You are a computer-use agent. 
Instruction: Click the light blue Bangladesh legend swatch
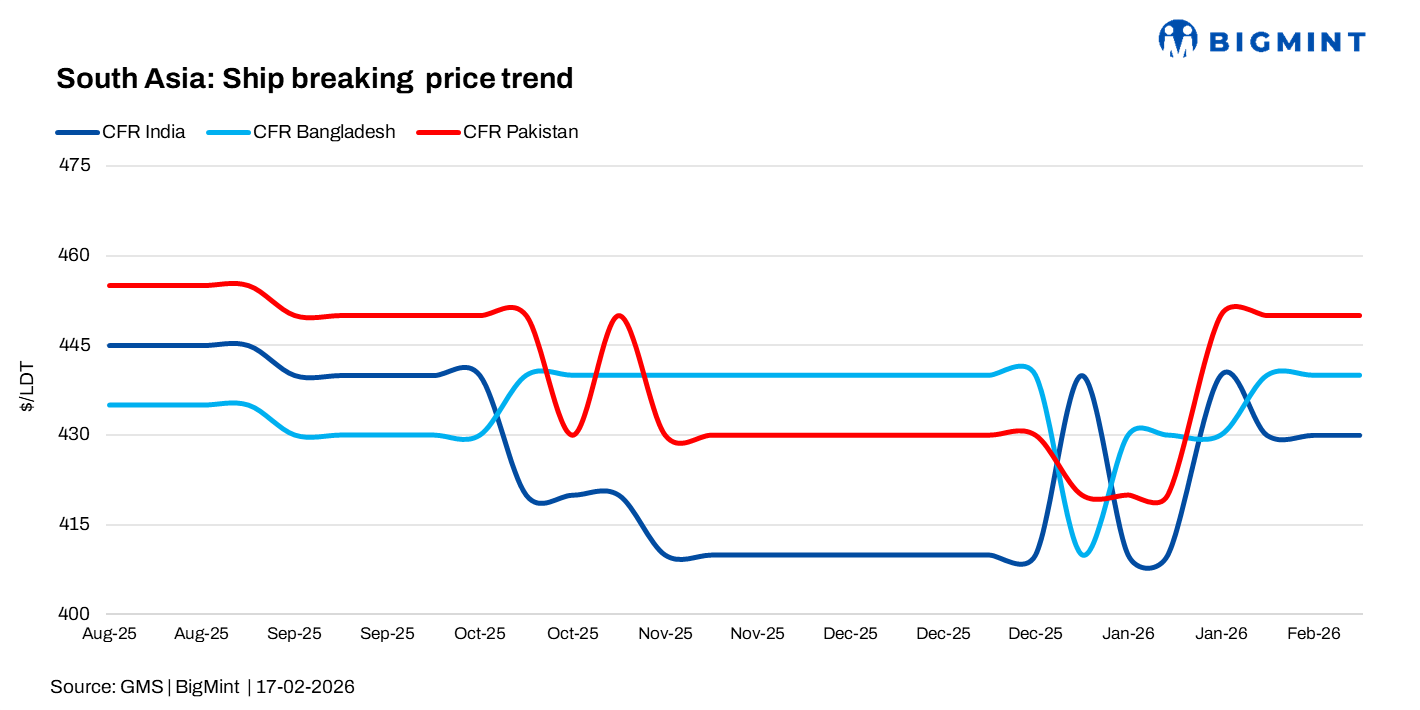coord(228,132)
